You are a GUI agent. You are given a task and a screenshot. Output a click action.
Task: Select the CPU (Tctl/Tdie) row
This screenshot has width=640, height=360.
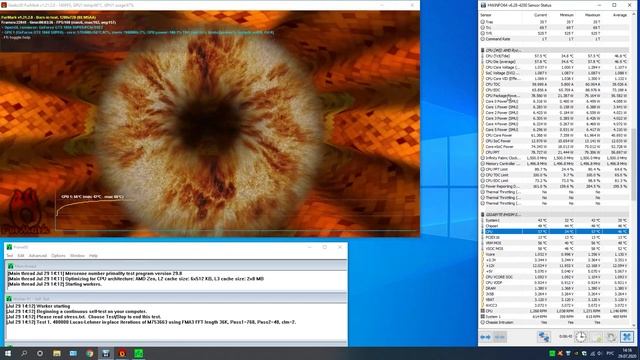tap(555, 56)
